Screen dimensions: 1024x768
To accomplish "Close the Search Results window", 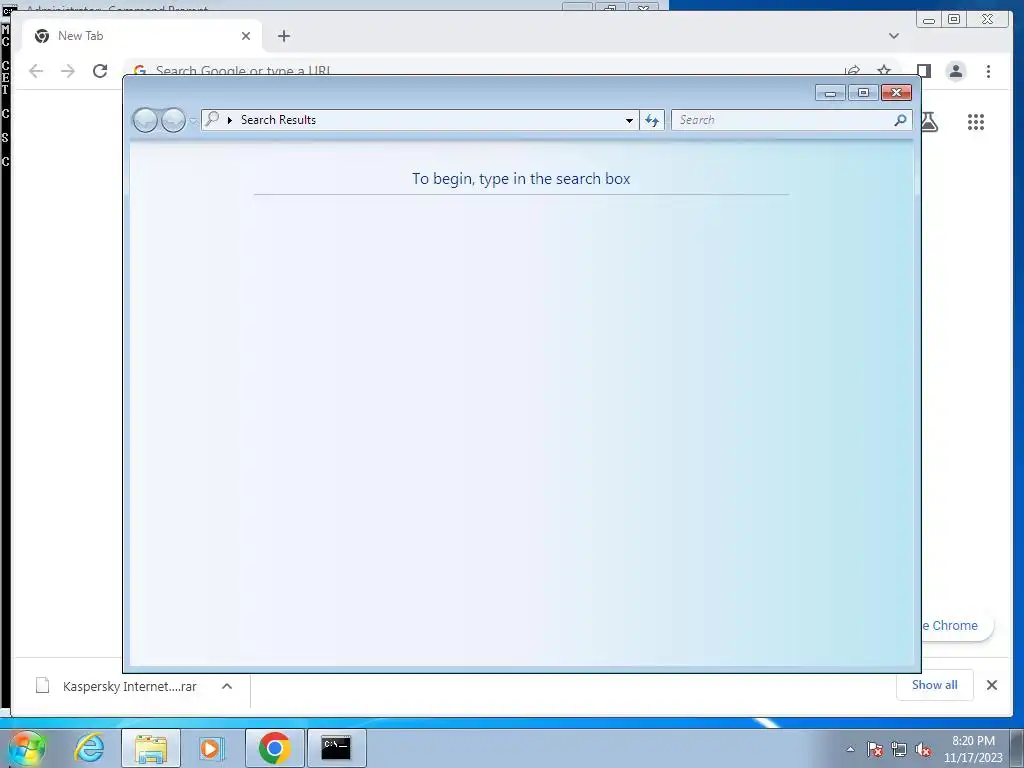I will (x=896, y=93).
